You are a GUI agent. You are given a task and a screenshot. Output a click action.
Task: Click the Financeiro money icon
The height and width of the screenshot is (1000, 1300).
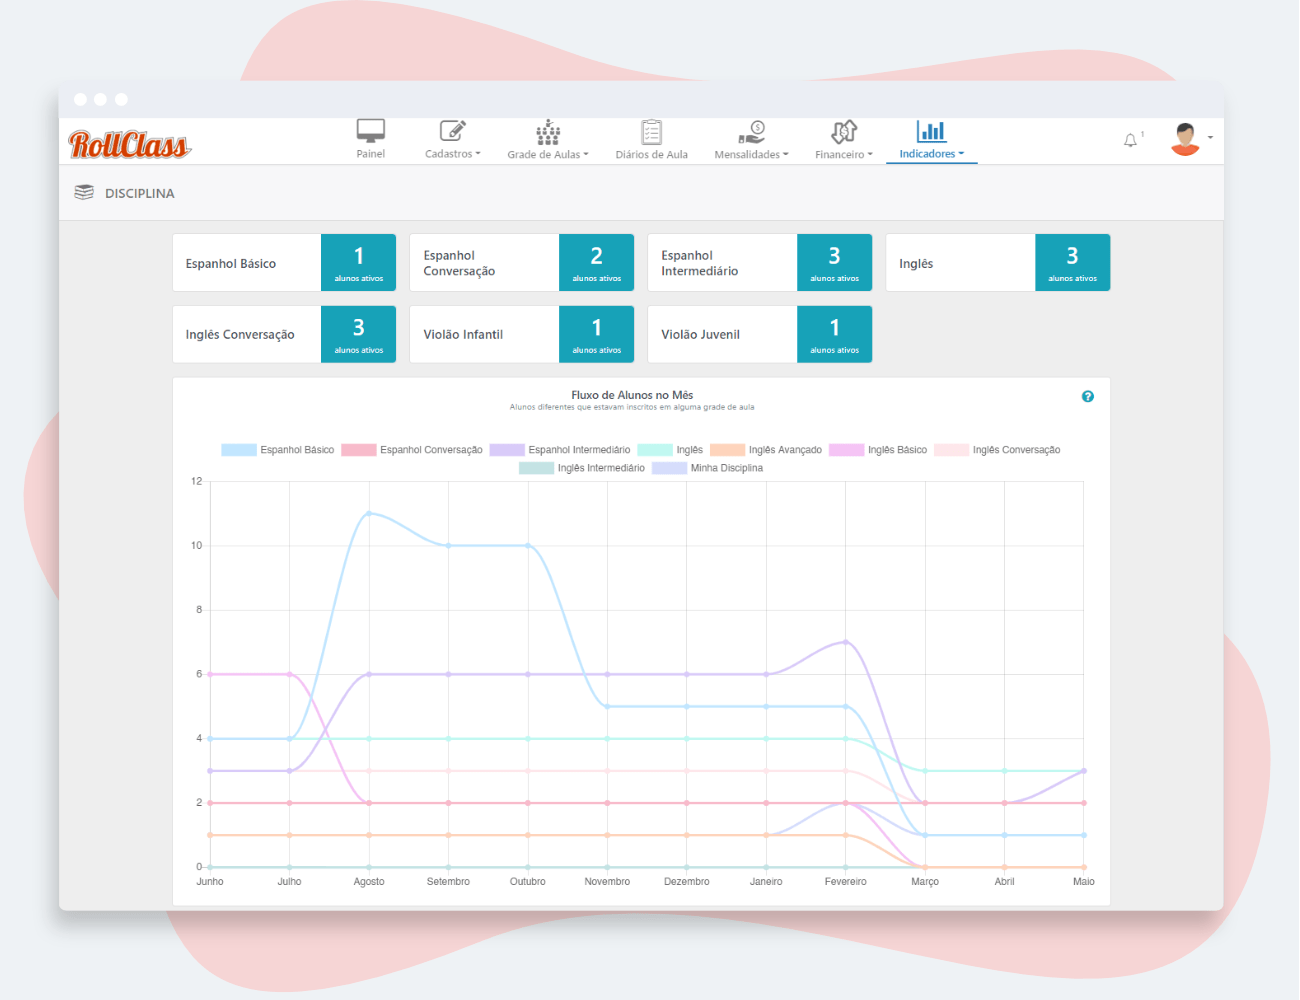[844, 132]
